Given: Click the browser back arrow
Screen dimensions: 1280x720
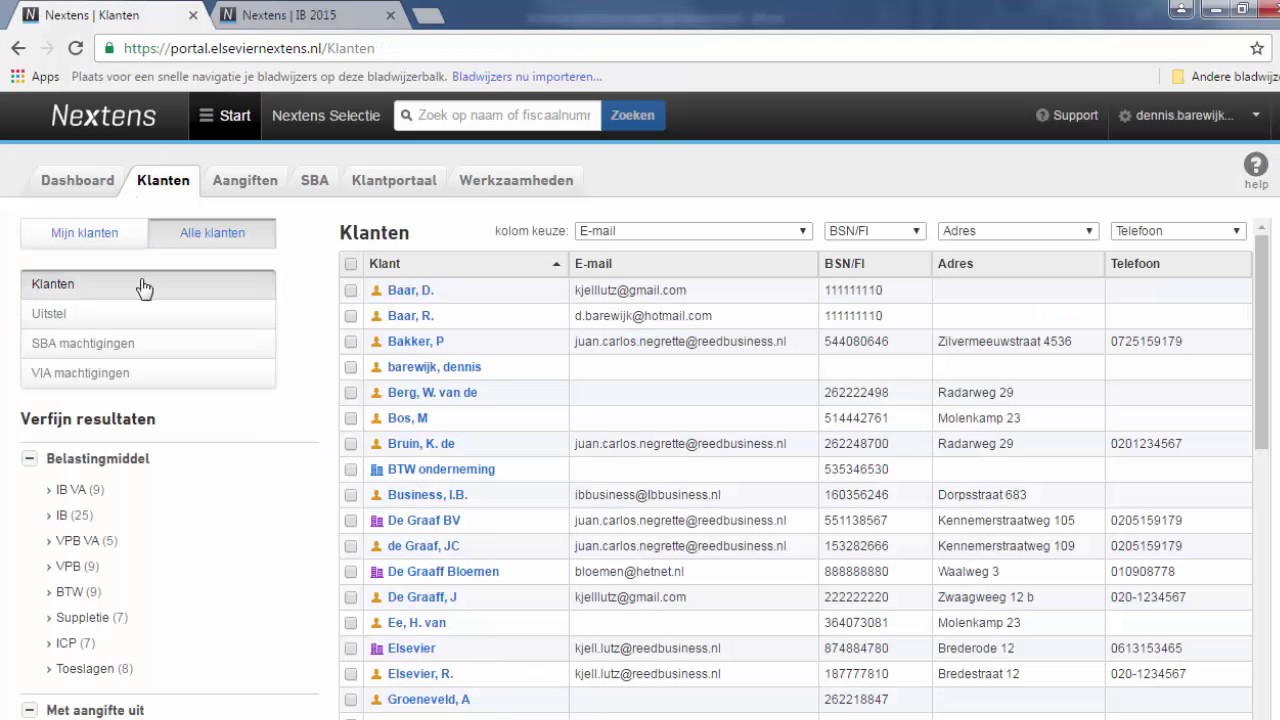Looking at the screenshot, I should pos(18,48).
